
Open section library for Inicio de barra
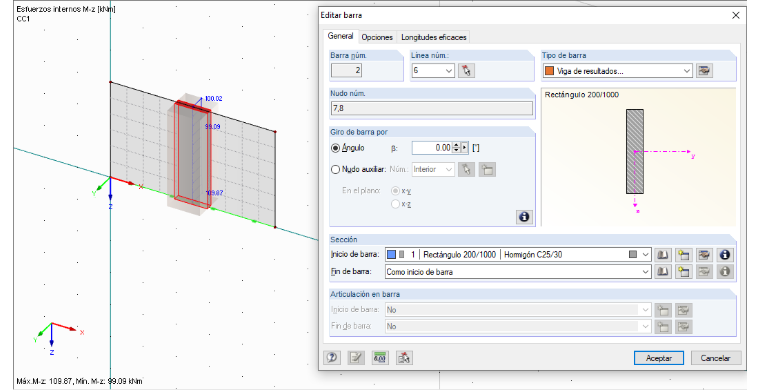pyautogui.click(x=663, y=255)
